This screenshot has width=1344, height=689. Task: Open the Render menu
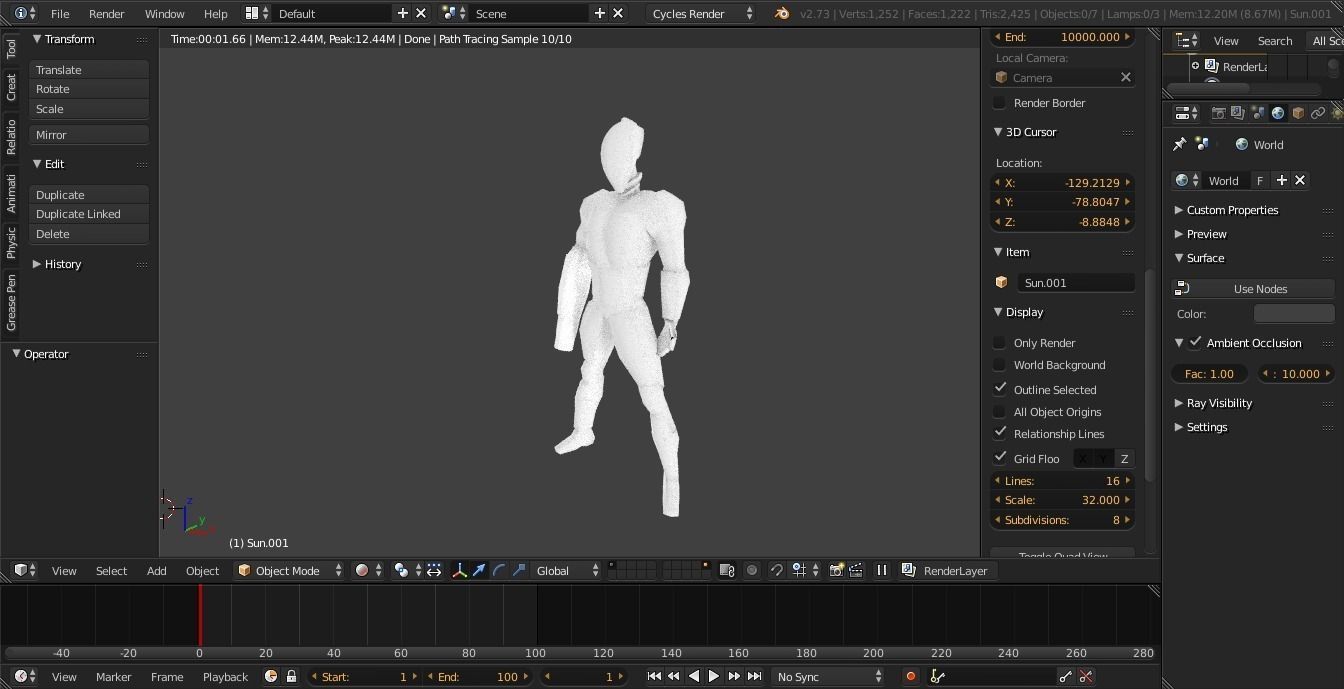tap(107, 13)
